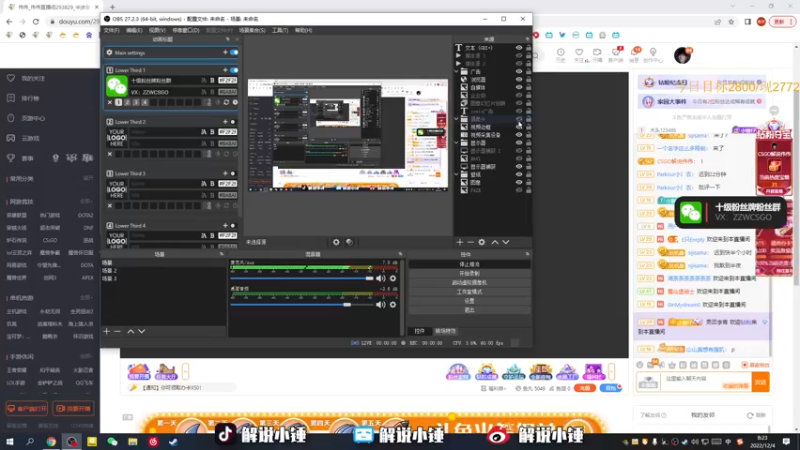The image size is (800, 450).
Task: Move selected source down
Action: (x=506, y=242)
